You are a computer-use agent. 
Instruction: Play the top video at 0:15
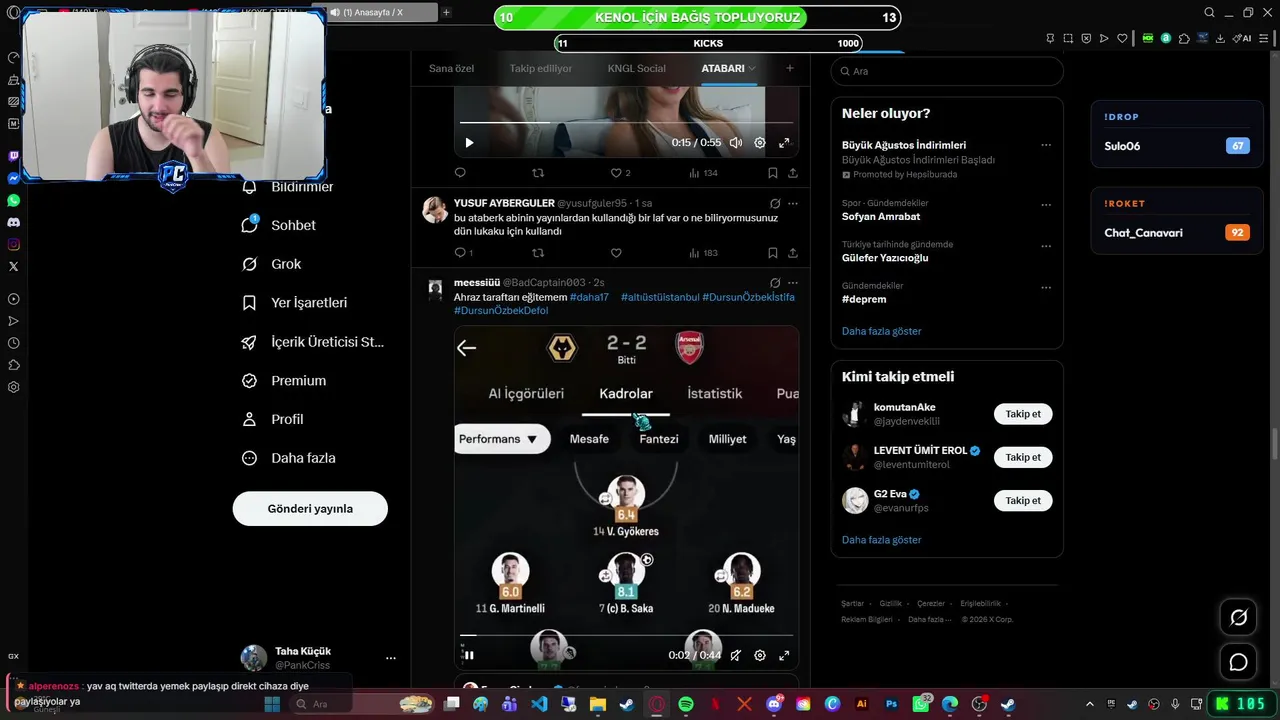pyautogui.click(x=469, y=143)
